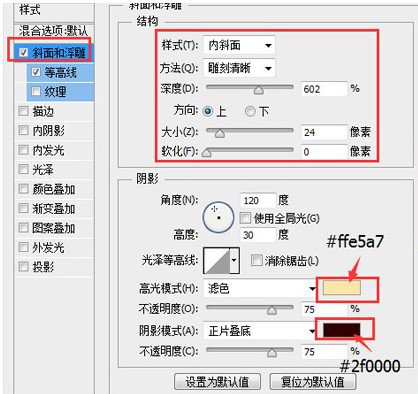The width and height of the screenshot is (418, 394).
Task: Click the shadow 不透明度(C) slider handle
Action: (x=272, y=353)
